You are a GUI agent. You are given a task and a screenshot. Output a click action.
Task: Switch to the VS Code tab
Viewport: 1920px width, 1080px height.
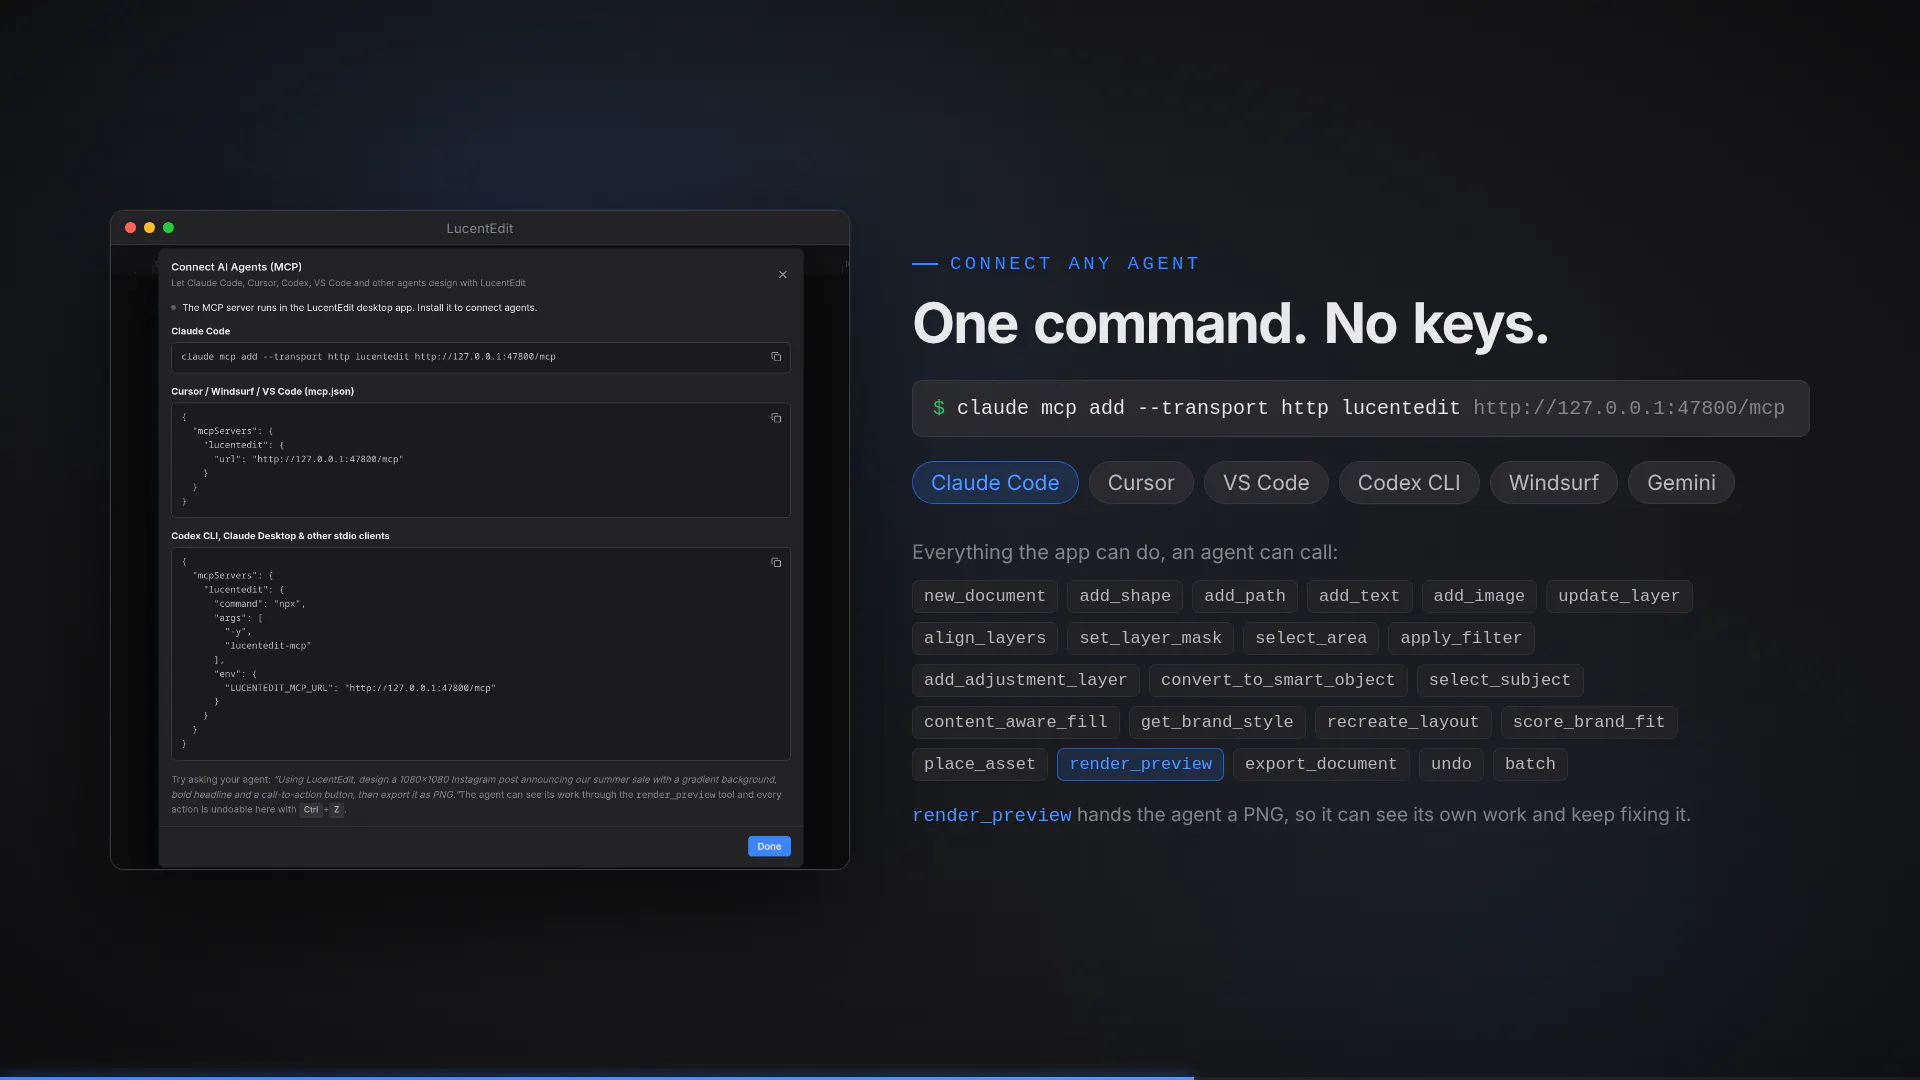pos(1266,483)
